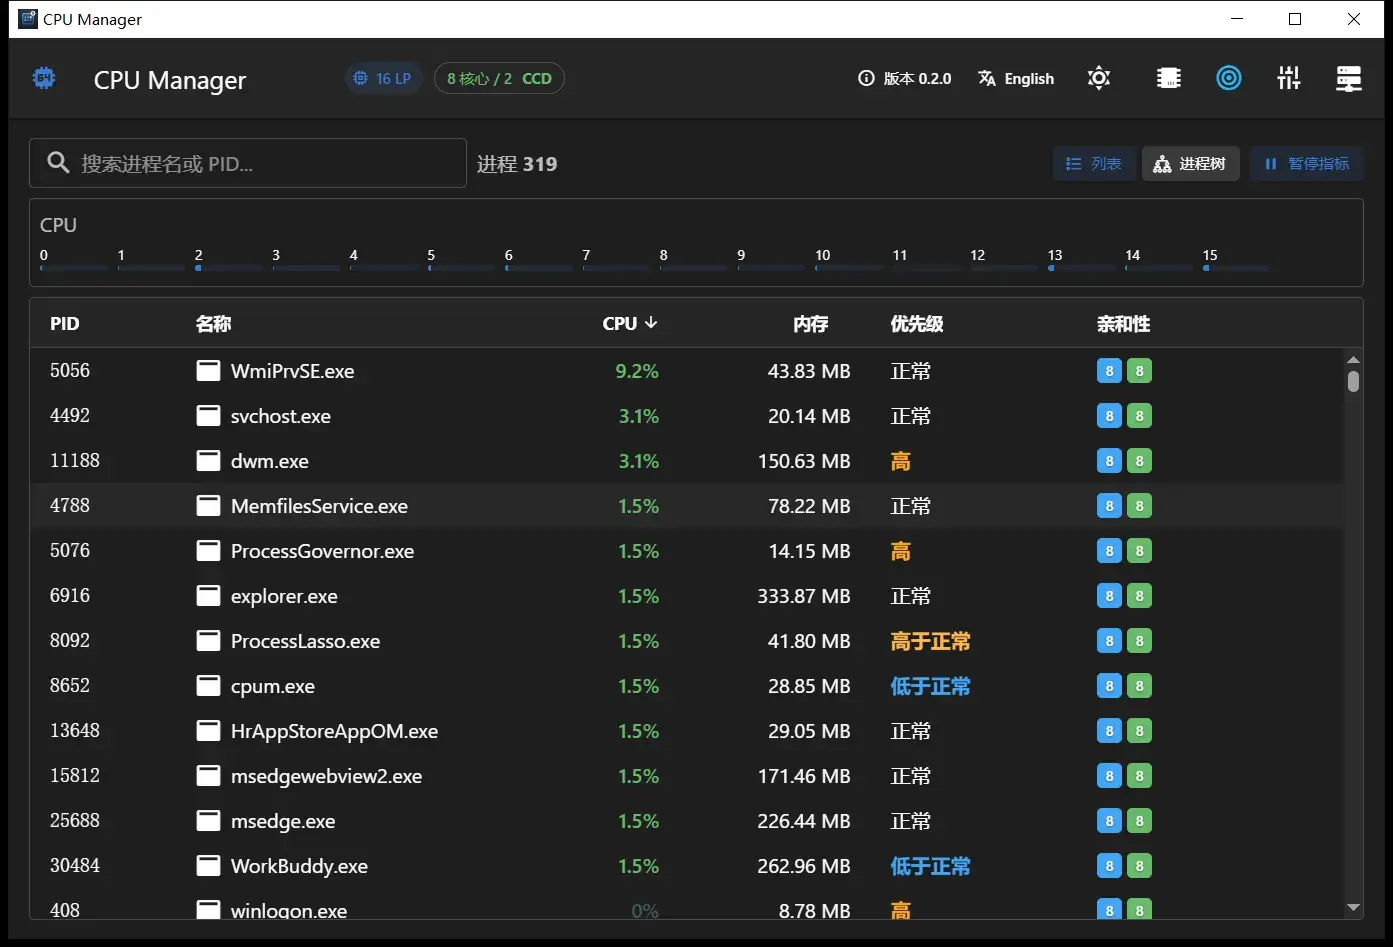This screenshot has height=947, width=1393.
Task: Select the msedgewebview2.exe process name
Action: point(326,776)
